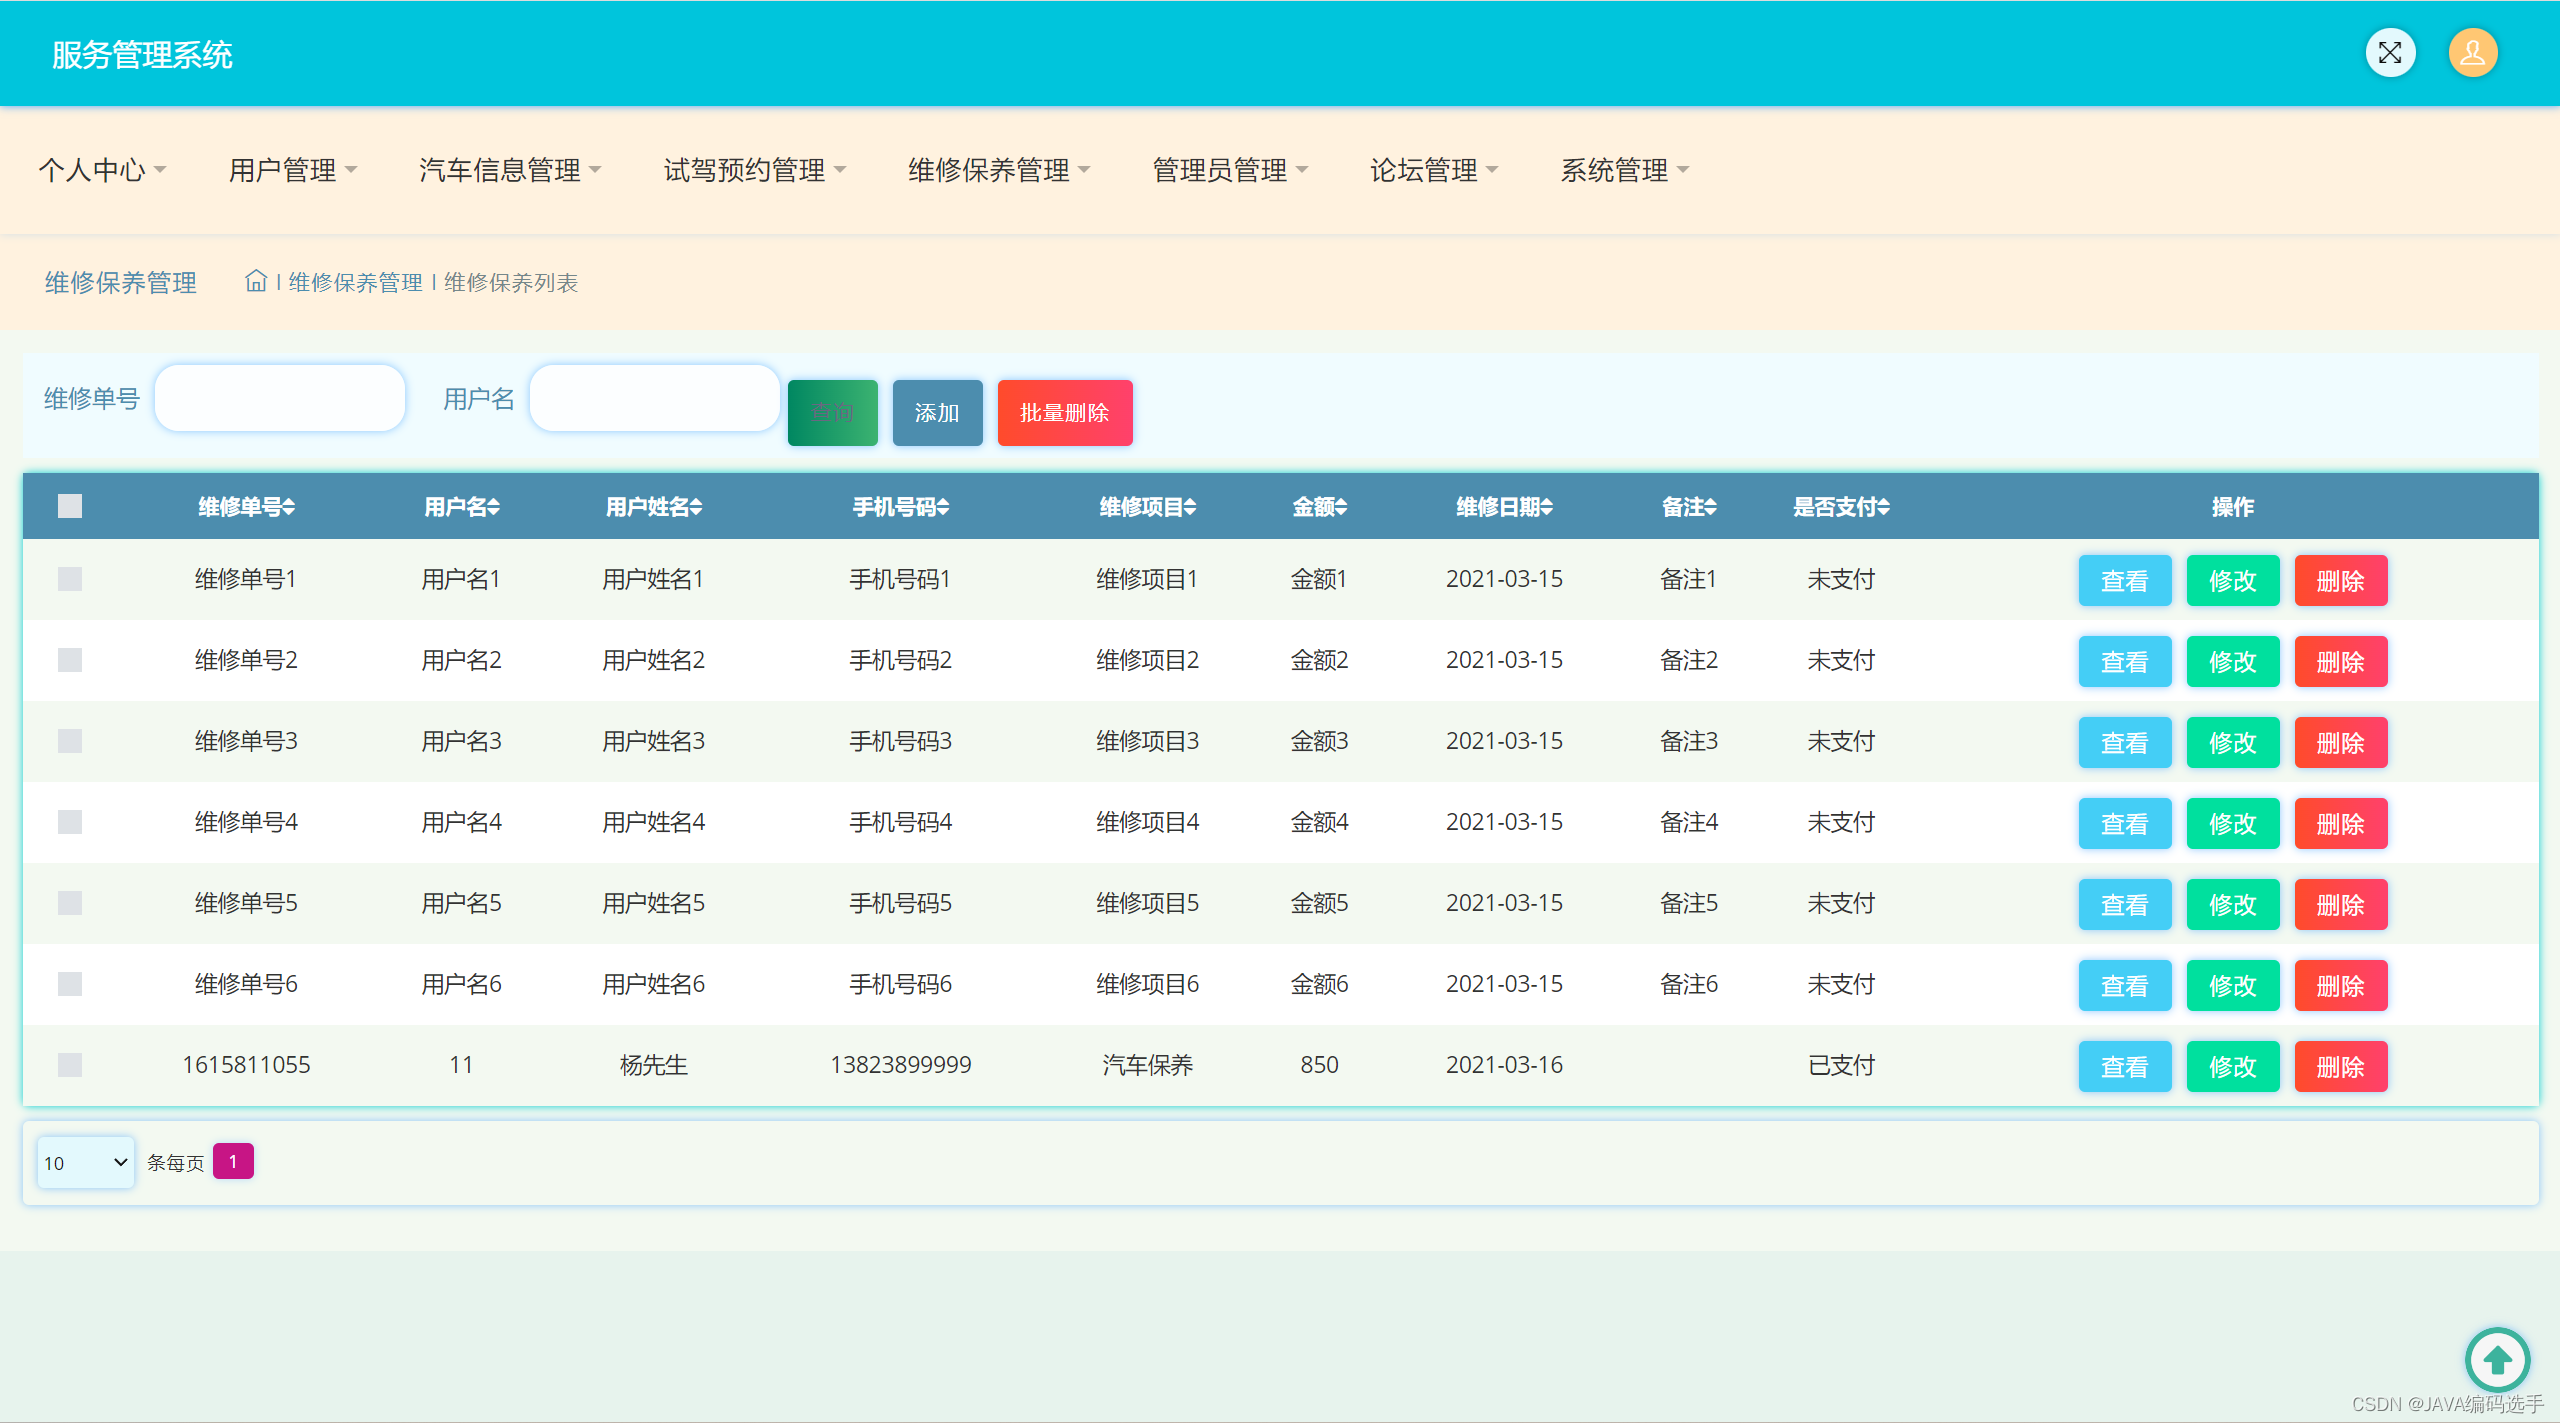This screenshot has width=2560, height=1423.
Task: Click the red 批量删除 button
Action: tap(1065, 412)
